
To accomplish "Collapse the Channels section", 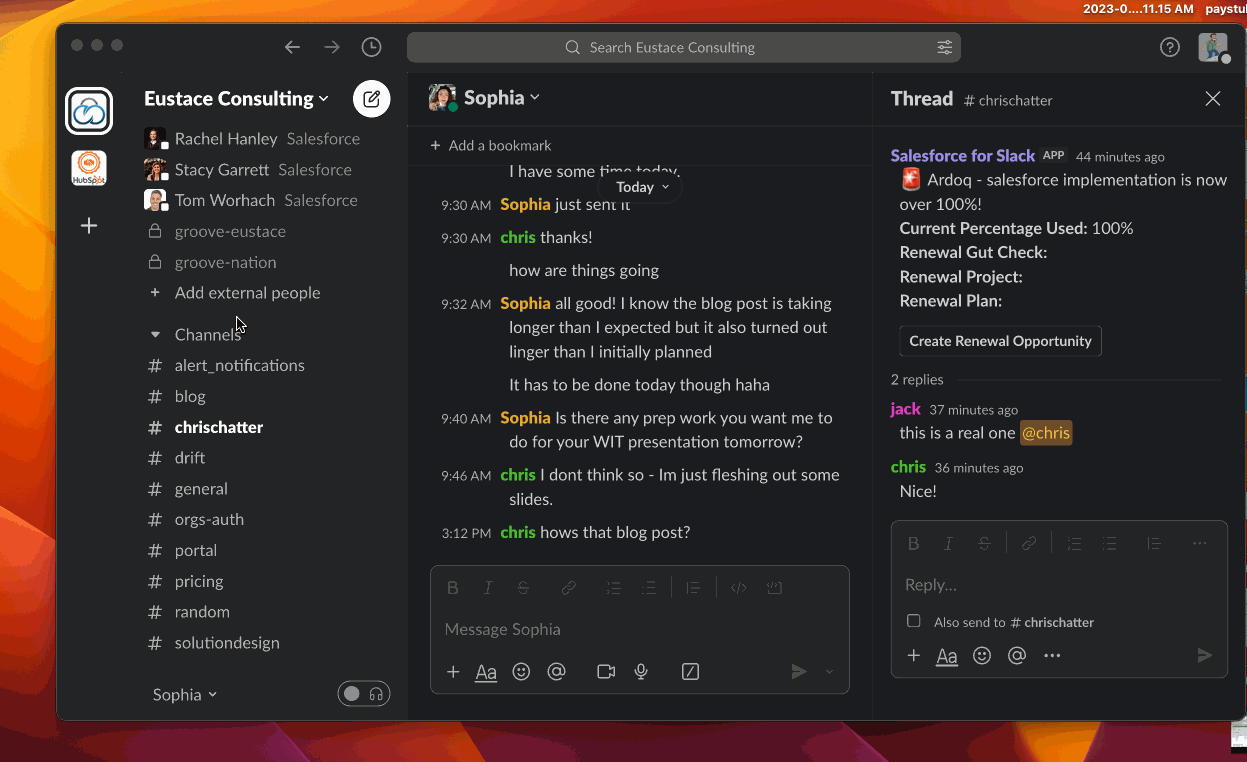I will pyautogui.click(x=155, y=335).
